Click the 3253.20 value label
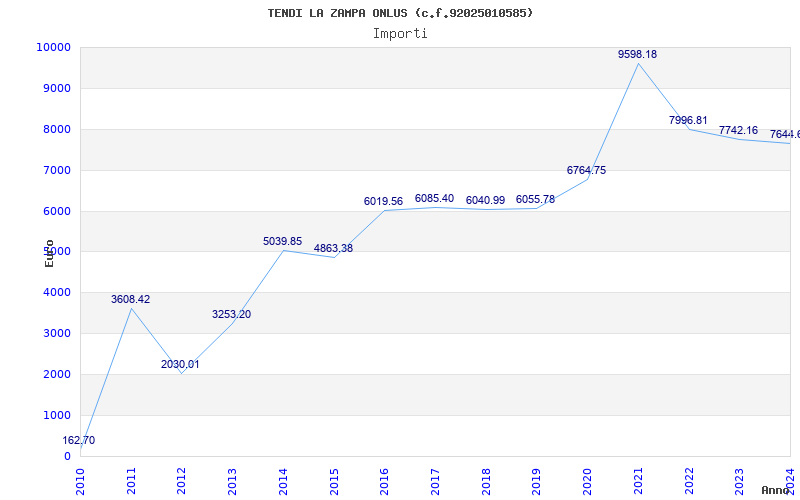Image resolution: width=800 pixels, height=500 pixels. pyautogui.click(x=232, y=314)
